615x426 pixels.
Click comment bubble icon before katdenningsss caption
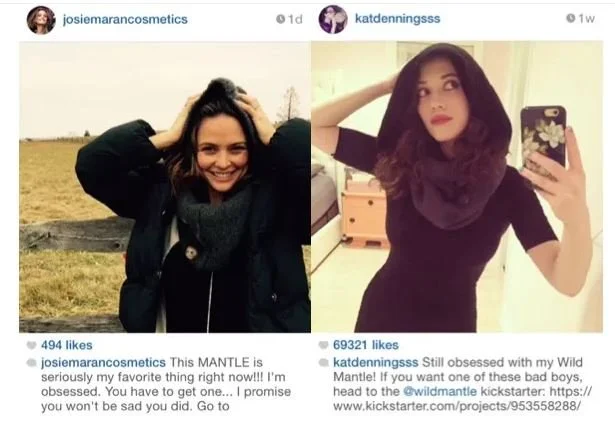(x=323, y=362)
